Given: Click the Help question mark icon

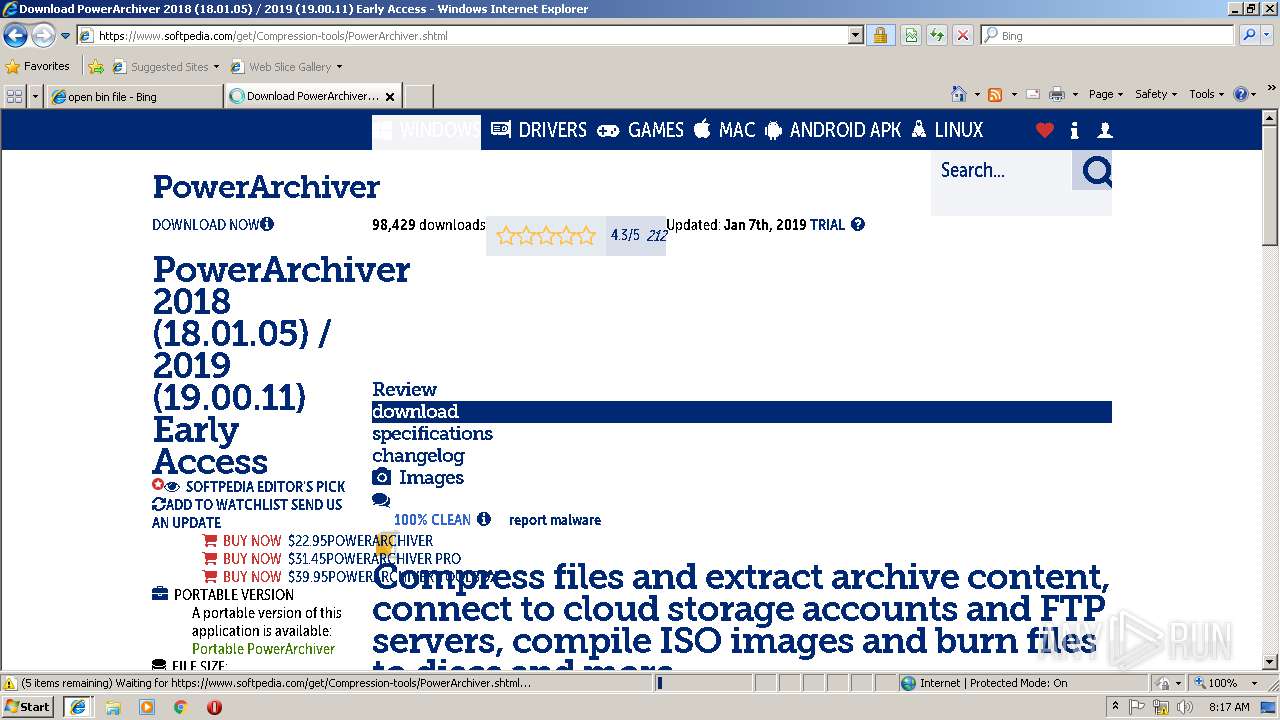Looking at the screenshot, I should pos(1241,94).
